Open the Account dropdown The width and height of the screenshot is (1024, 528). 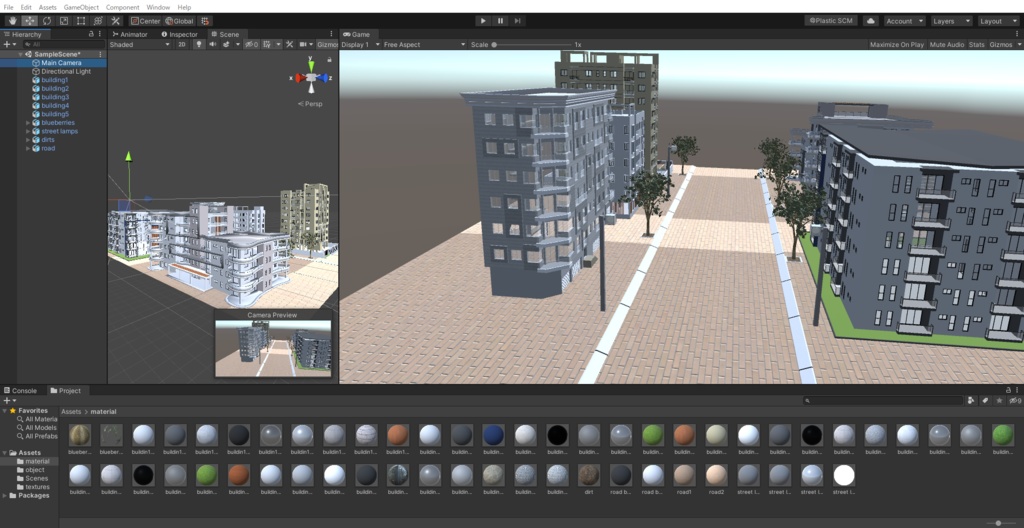[904, 21]
